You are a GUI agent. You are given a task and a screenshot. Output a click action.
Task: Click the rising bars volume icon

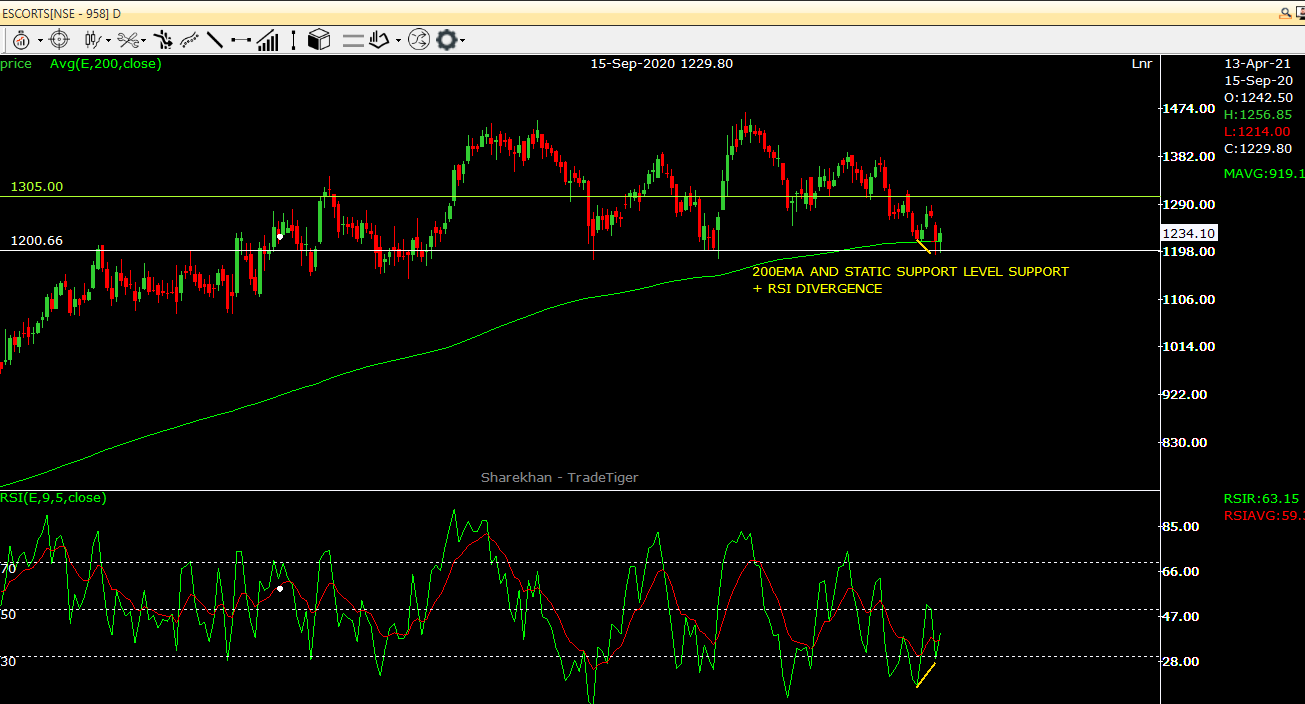tap(268, 40)
